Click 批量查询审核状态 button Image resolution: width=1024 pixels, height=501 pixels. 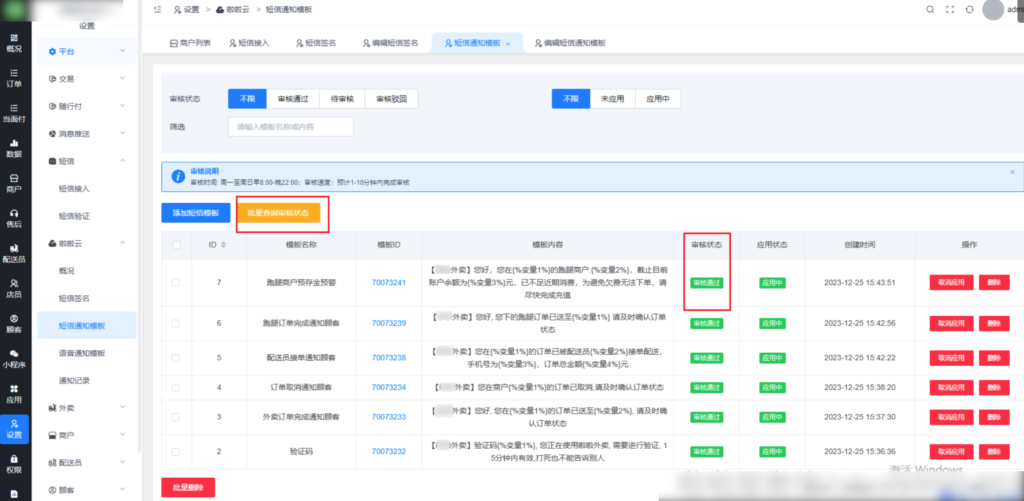[278, 213]
